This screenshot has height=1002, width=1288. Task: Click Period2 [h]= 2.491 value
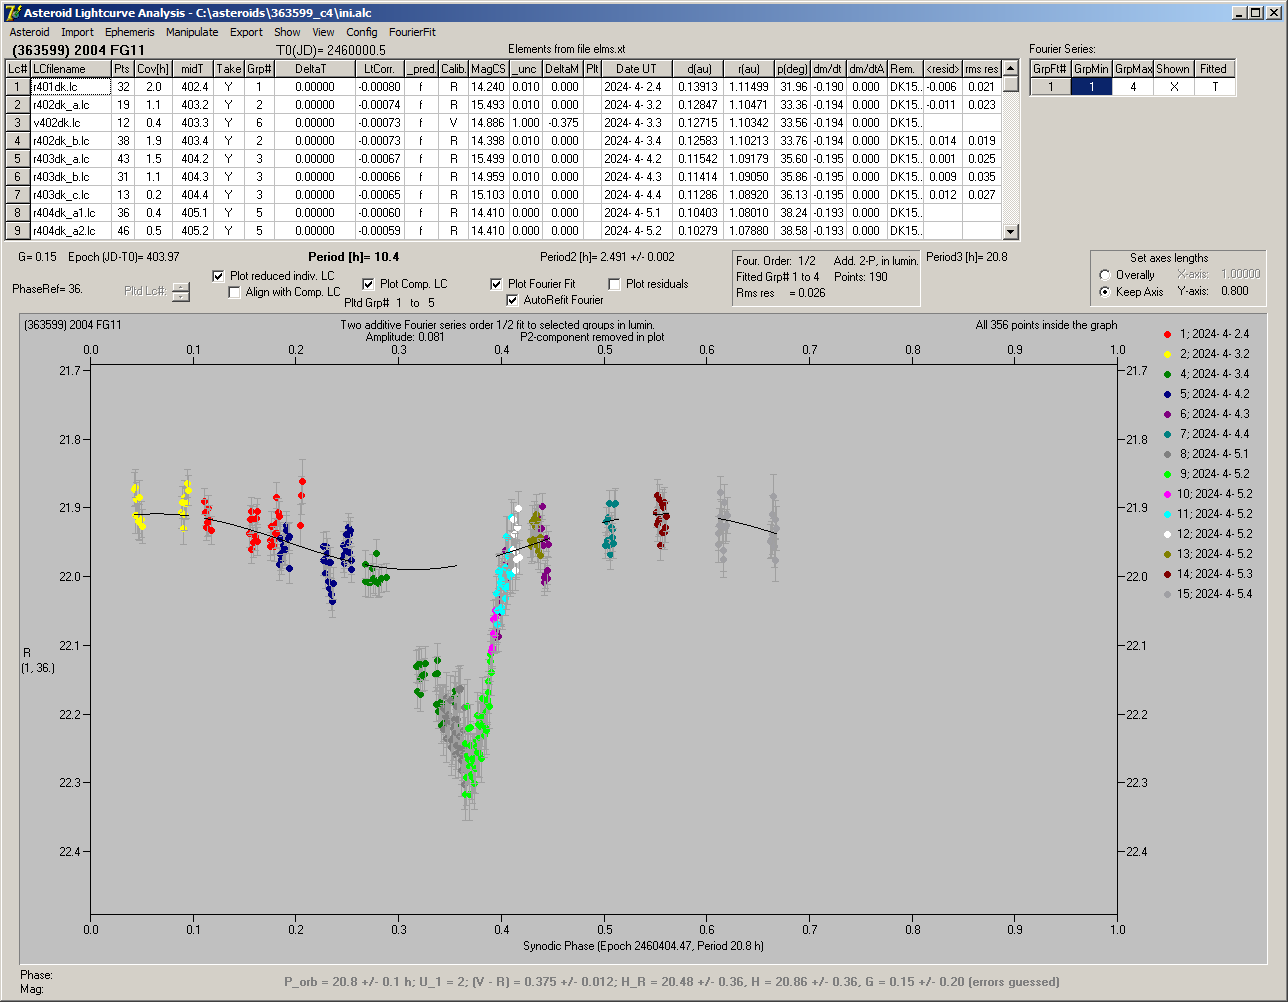(607, 257)
